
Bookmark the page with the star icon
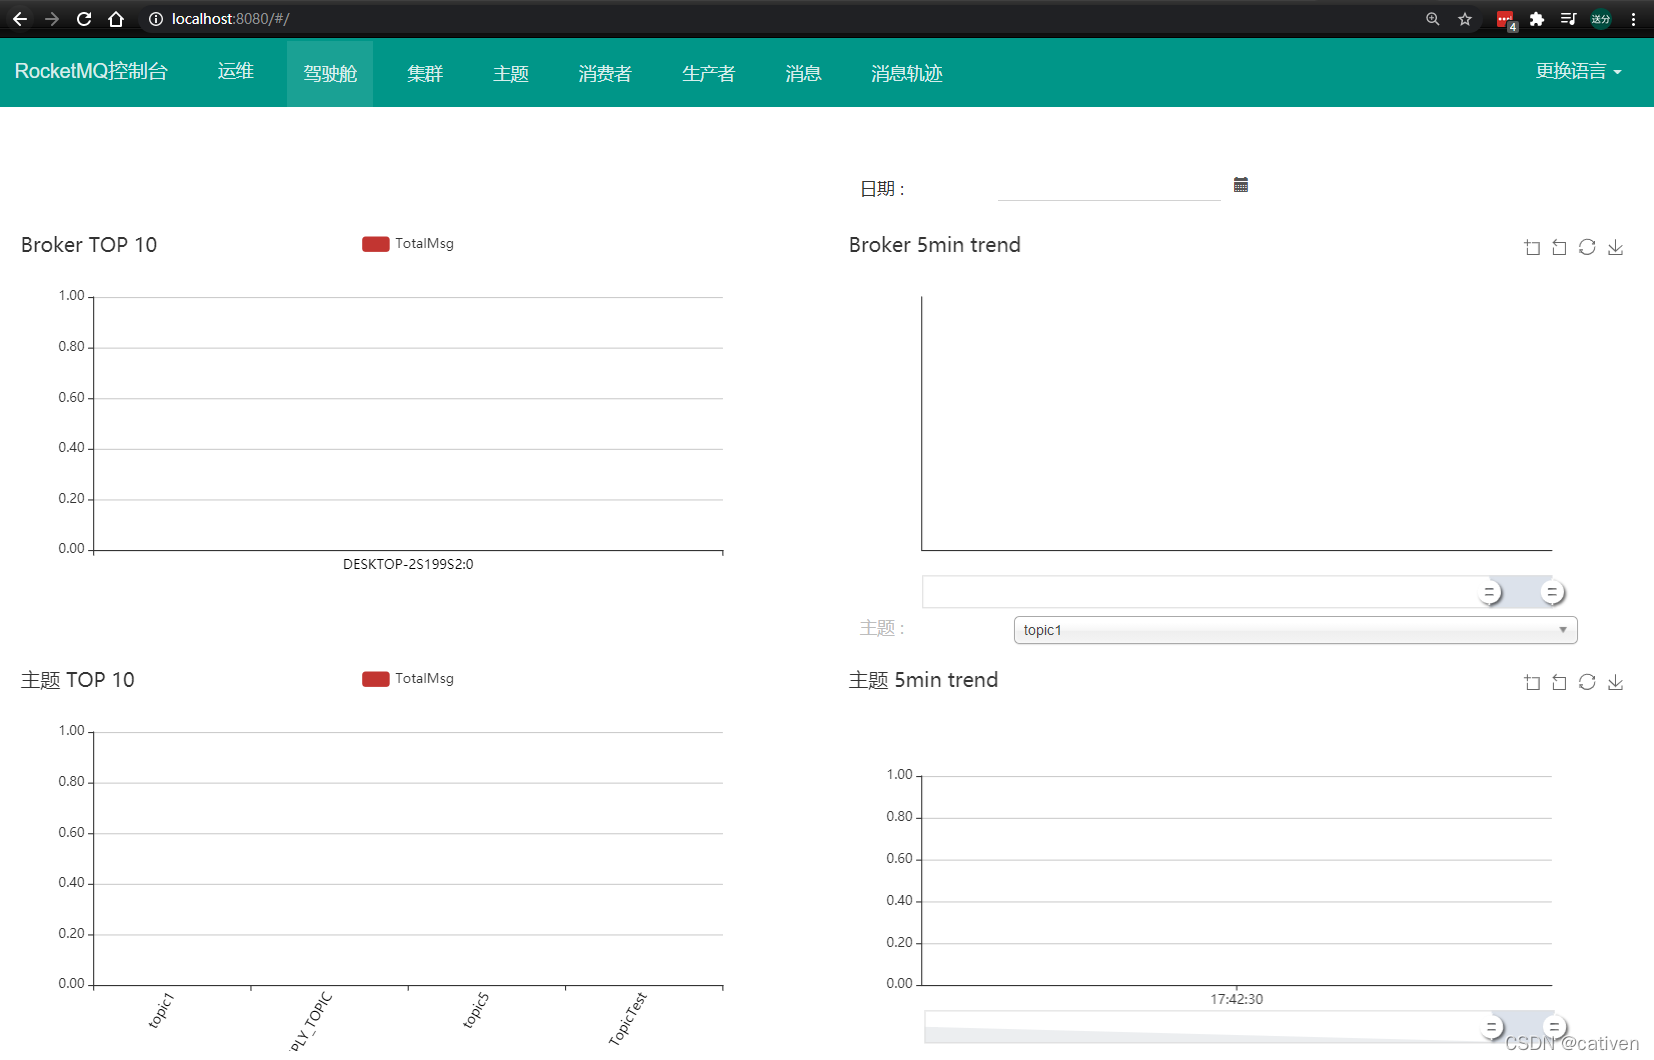[1465, 19]
